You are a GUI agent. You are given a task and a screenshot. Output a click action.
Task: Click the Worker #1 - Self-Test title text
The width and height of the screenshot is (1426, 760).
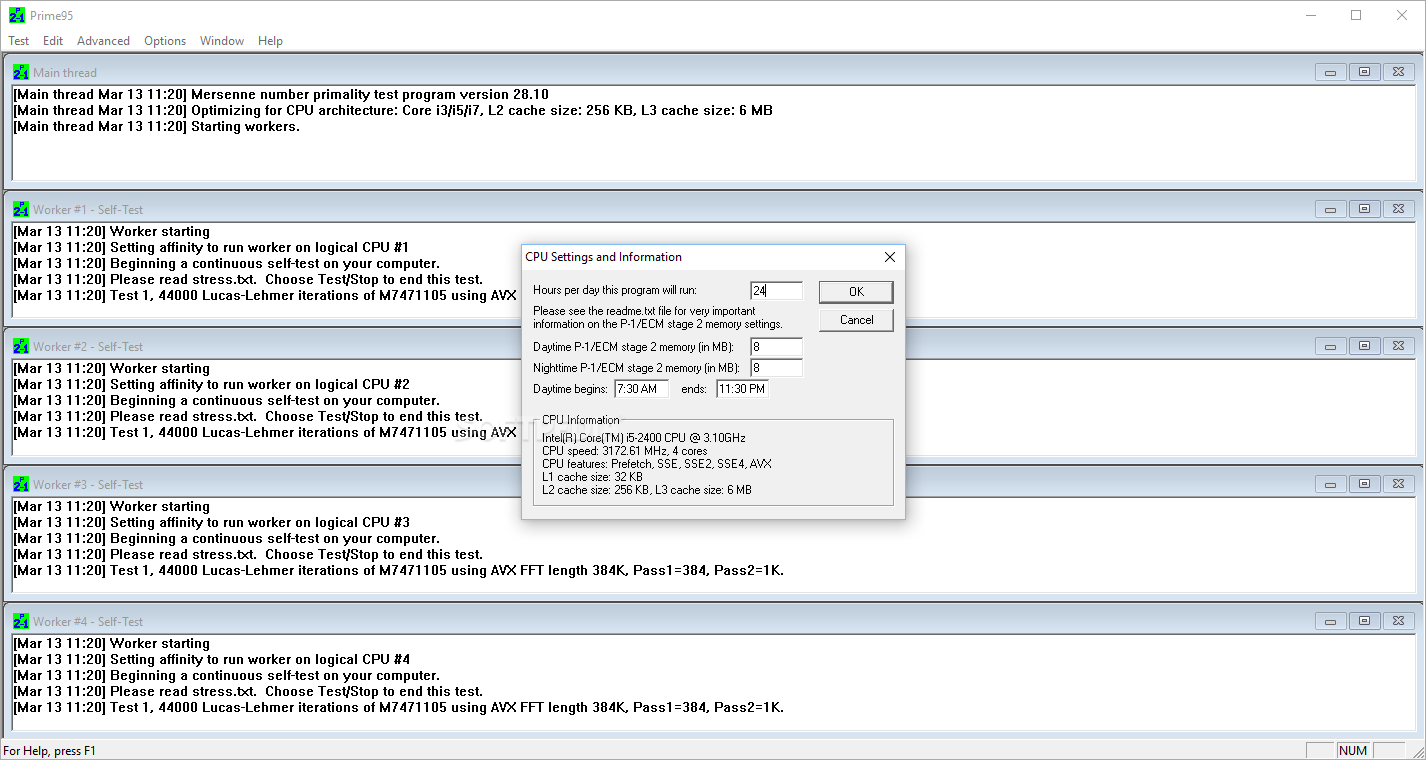[88, 210]
